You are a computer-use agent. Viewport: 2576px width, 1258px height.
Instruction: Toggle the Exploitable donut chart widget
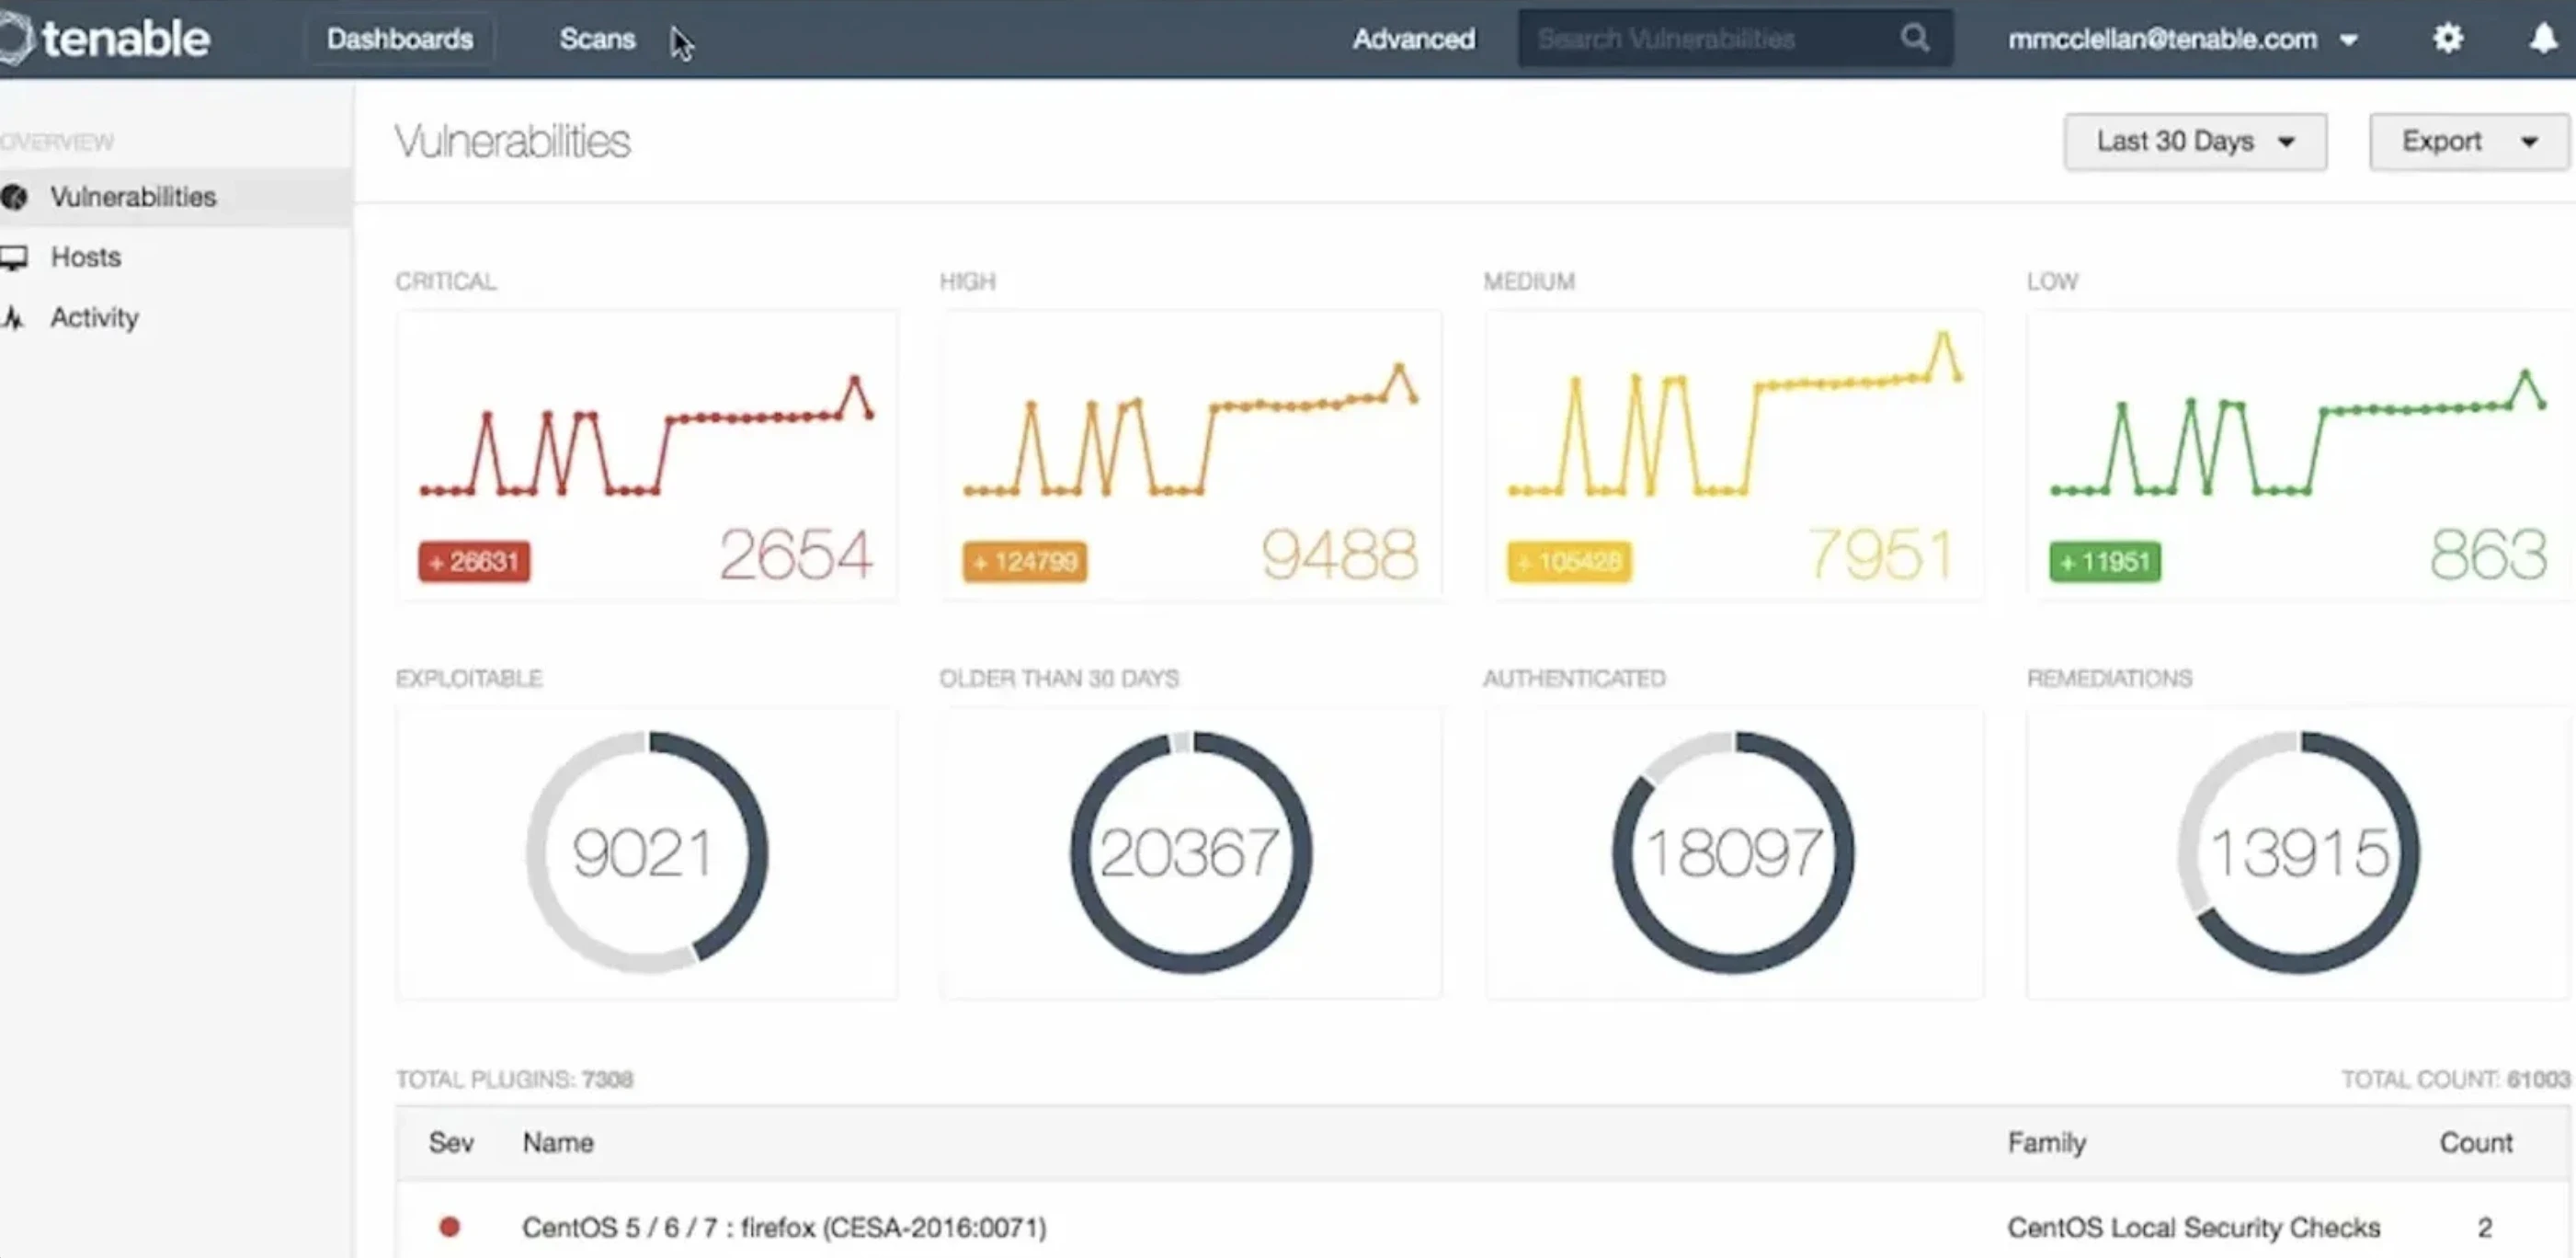point(646,852)
